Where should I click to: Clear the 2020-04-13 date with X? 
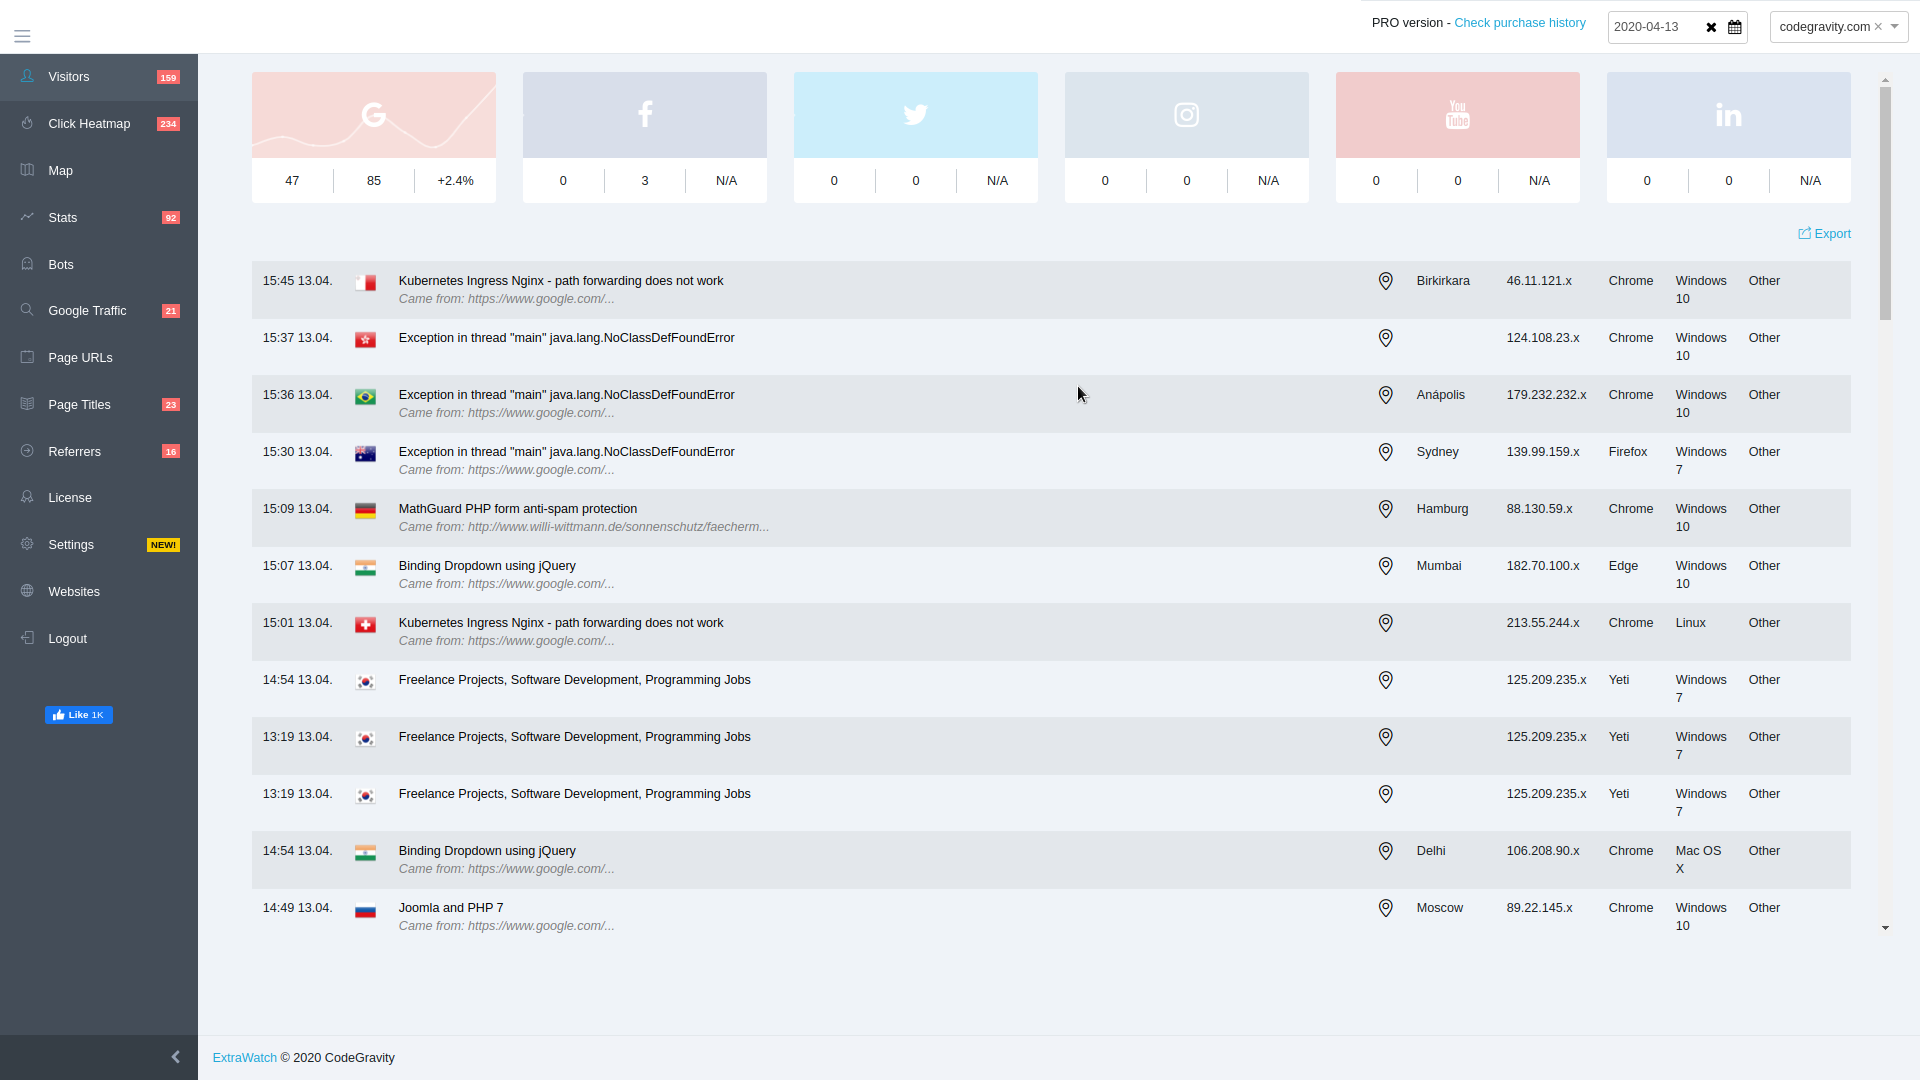(x=1711, y=27)
